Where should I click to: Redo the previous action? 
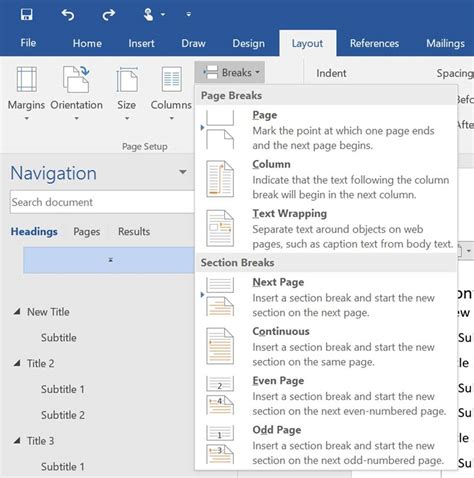pos(109,15)
